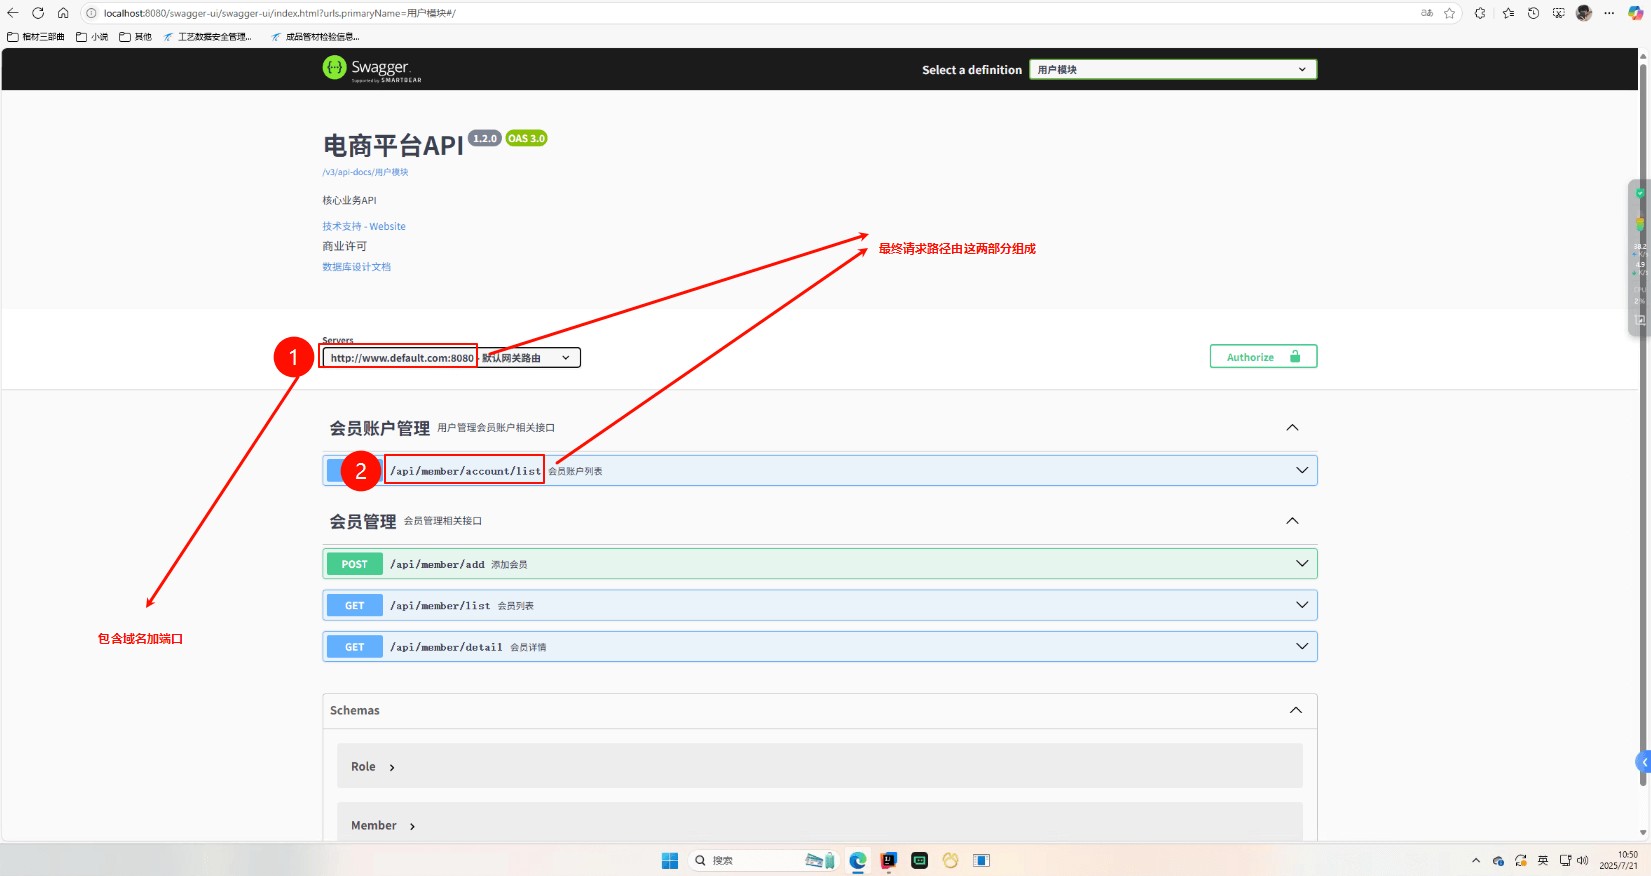Collapse the 会员账户管理 section
Viewport: 1651px width, 876px height.
[1292, 428]
